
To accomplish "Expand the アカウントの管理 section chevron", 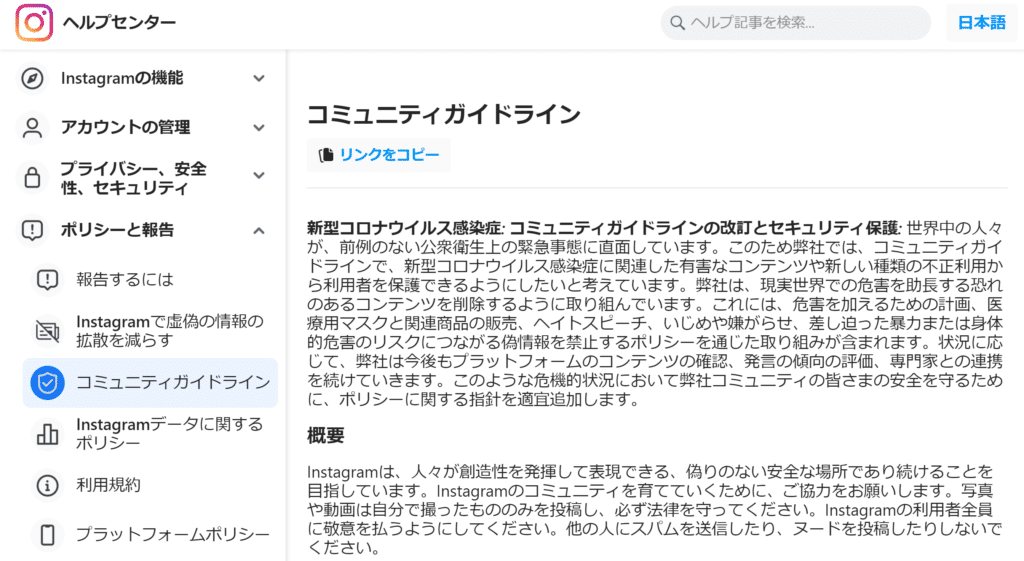I will click(x=259, y=127).
